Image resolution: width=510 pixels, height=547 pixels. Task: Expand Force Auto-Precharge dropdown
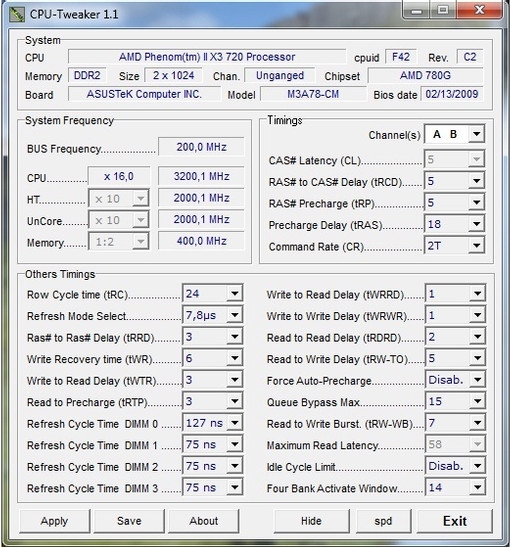pos(455,380)
